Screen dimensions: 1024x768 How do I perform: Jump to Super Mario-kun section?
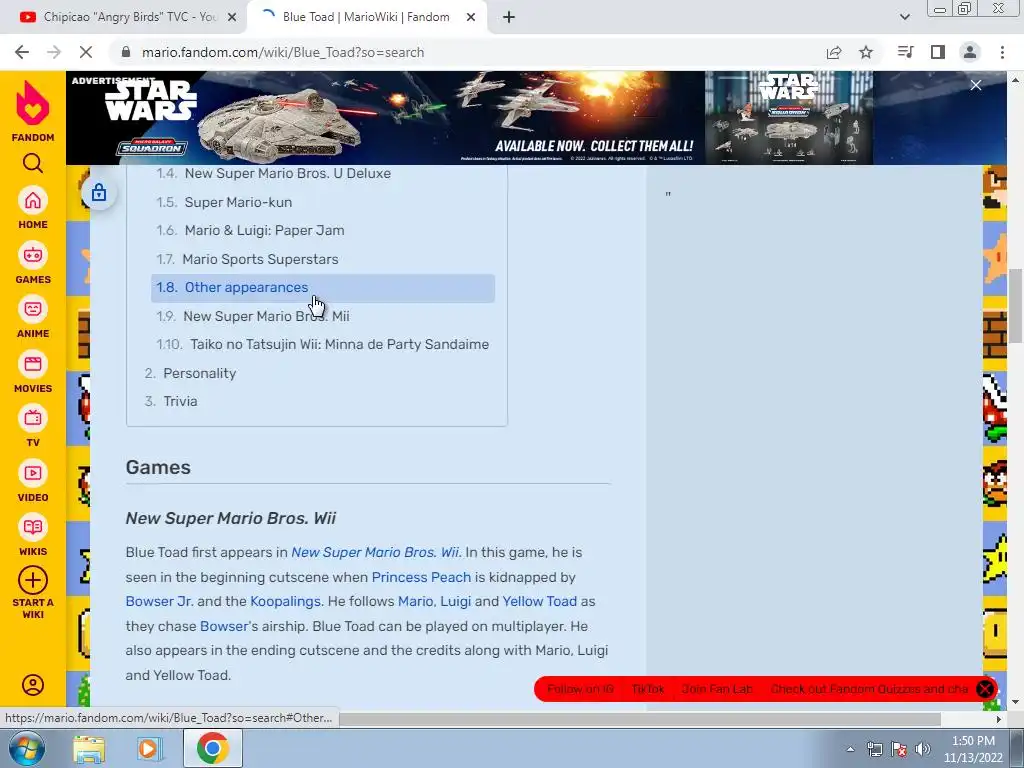pos(238,202)
